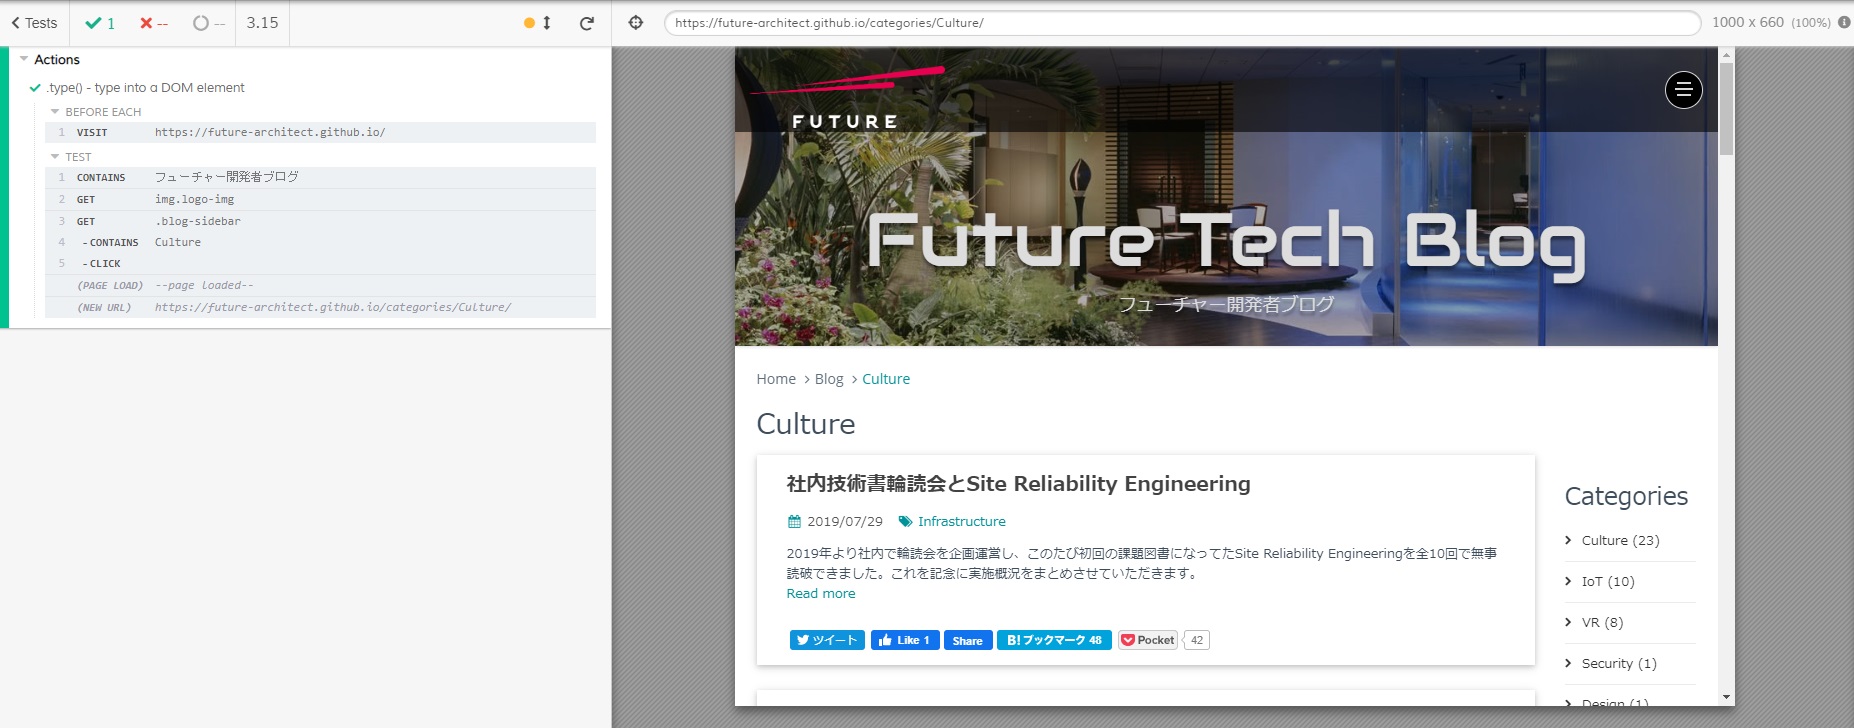
Task: Click the Twitter ツイート share button
Action: pyautogui.click(x=827, y=640)
